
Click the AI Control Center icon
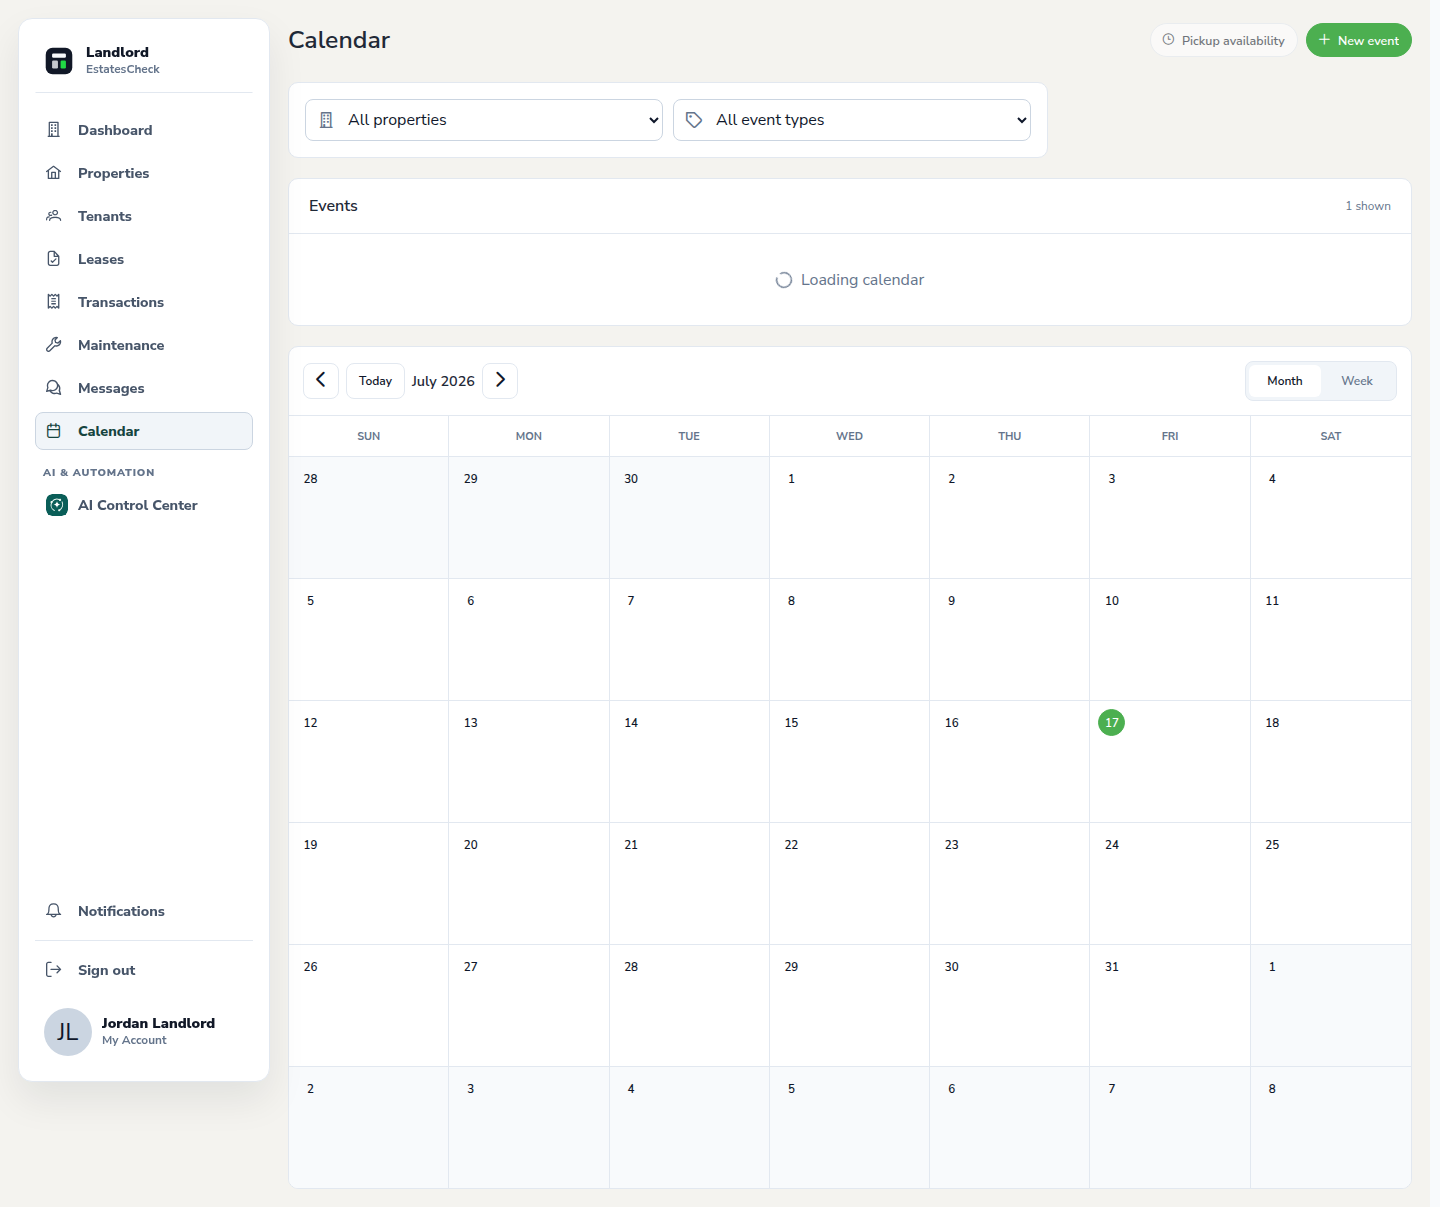pyautogui.click(x=57, y=505)
